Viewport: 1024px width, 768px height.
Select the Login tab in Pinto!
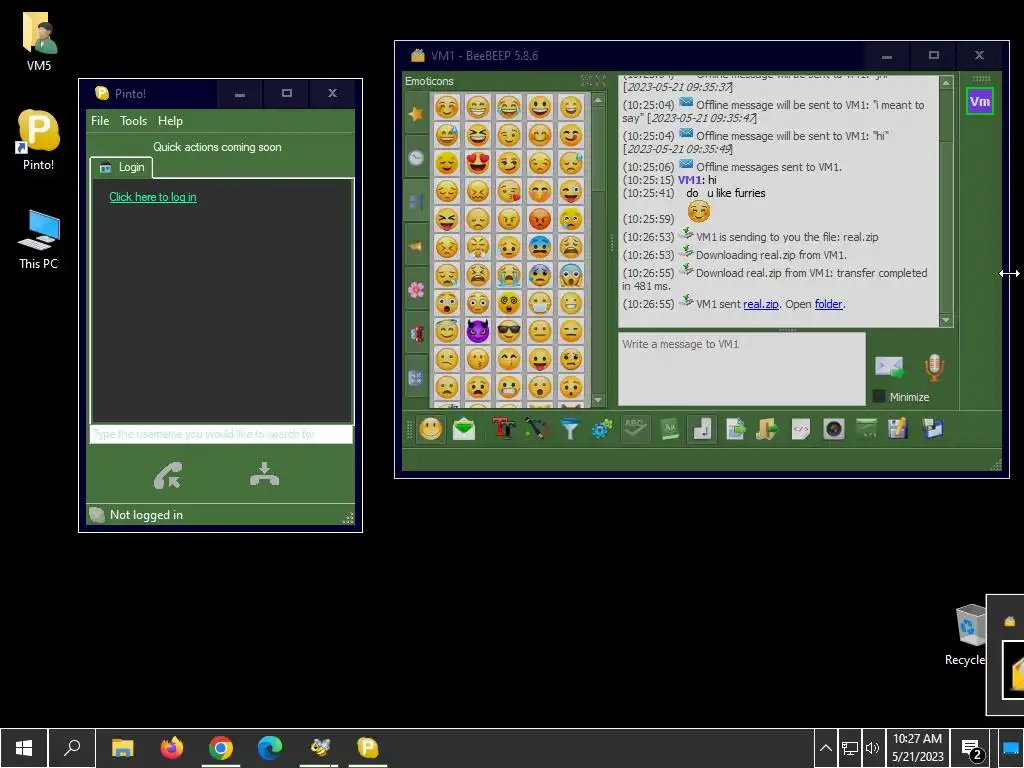point(121,167)
